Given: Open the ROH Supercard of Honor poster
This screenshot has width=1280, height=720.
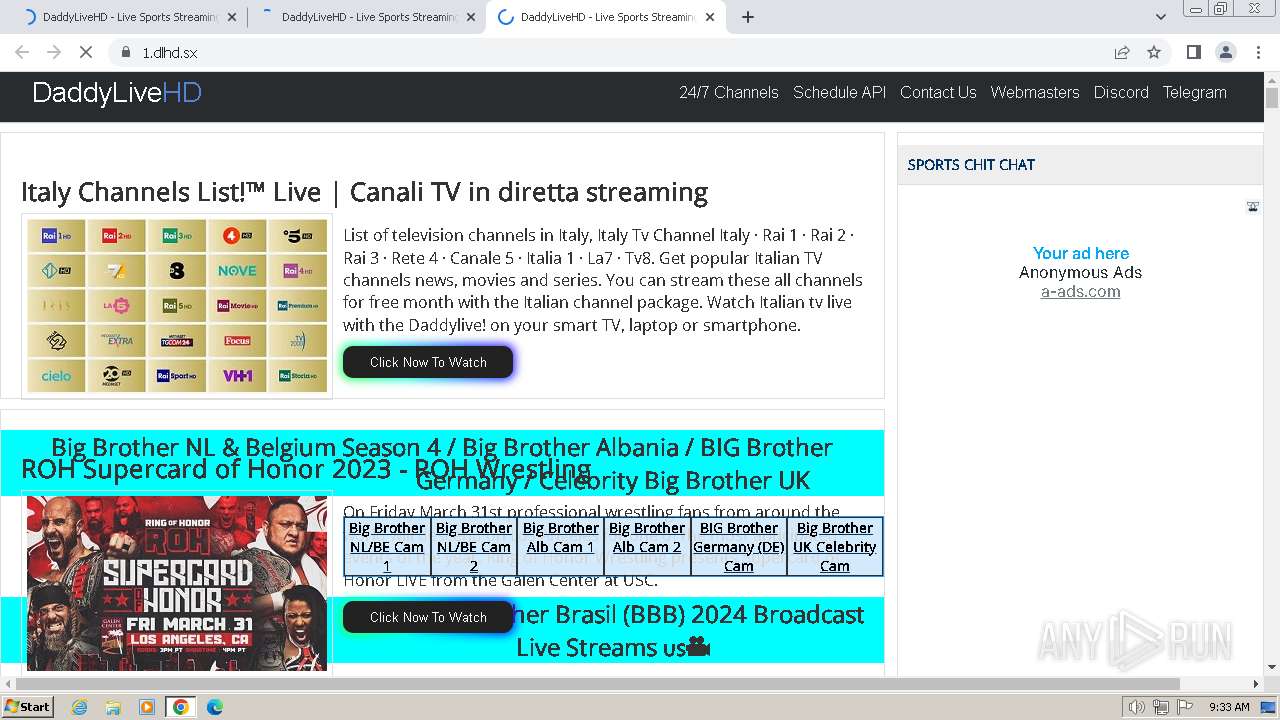Looking at the screenshot, I should 177,583.
